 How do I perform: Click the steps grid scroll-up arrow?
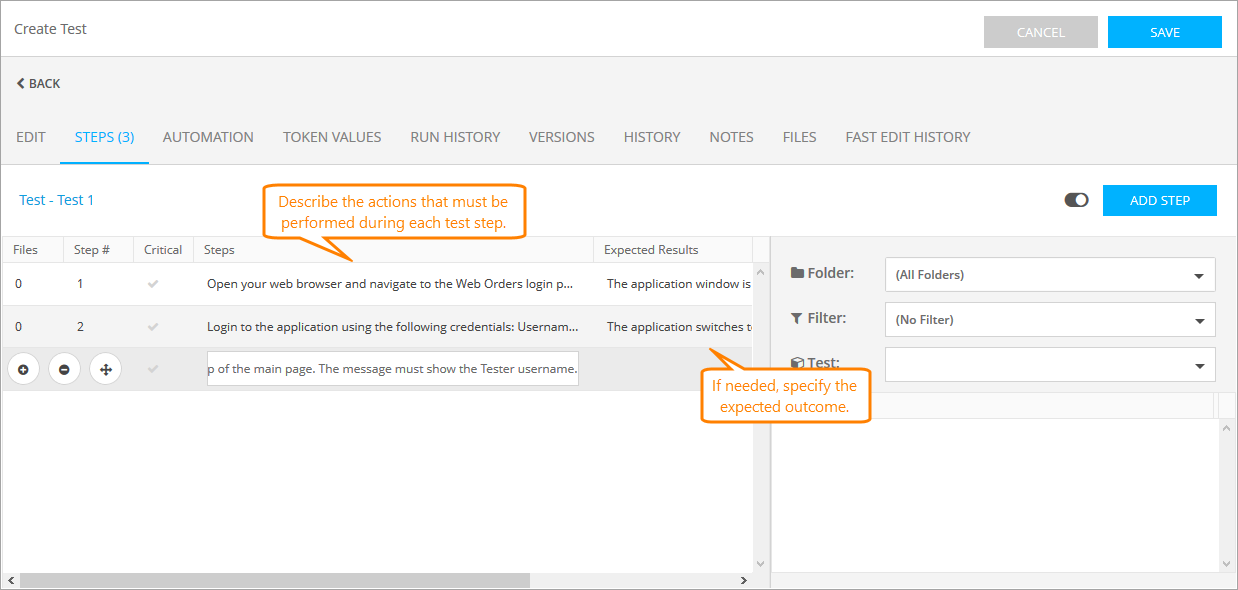click(x=760, y=272)
